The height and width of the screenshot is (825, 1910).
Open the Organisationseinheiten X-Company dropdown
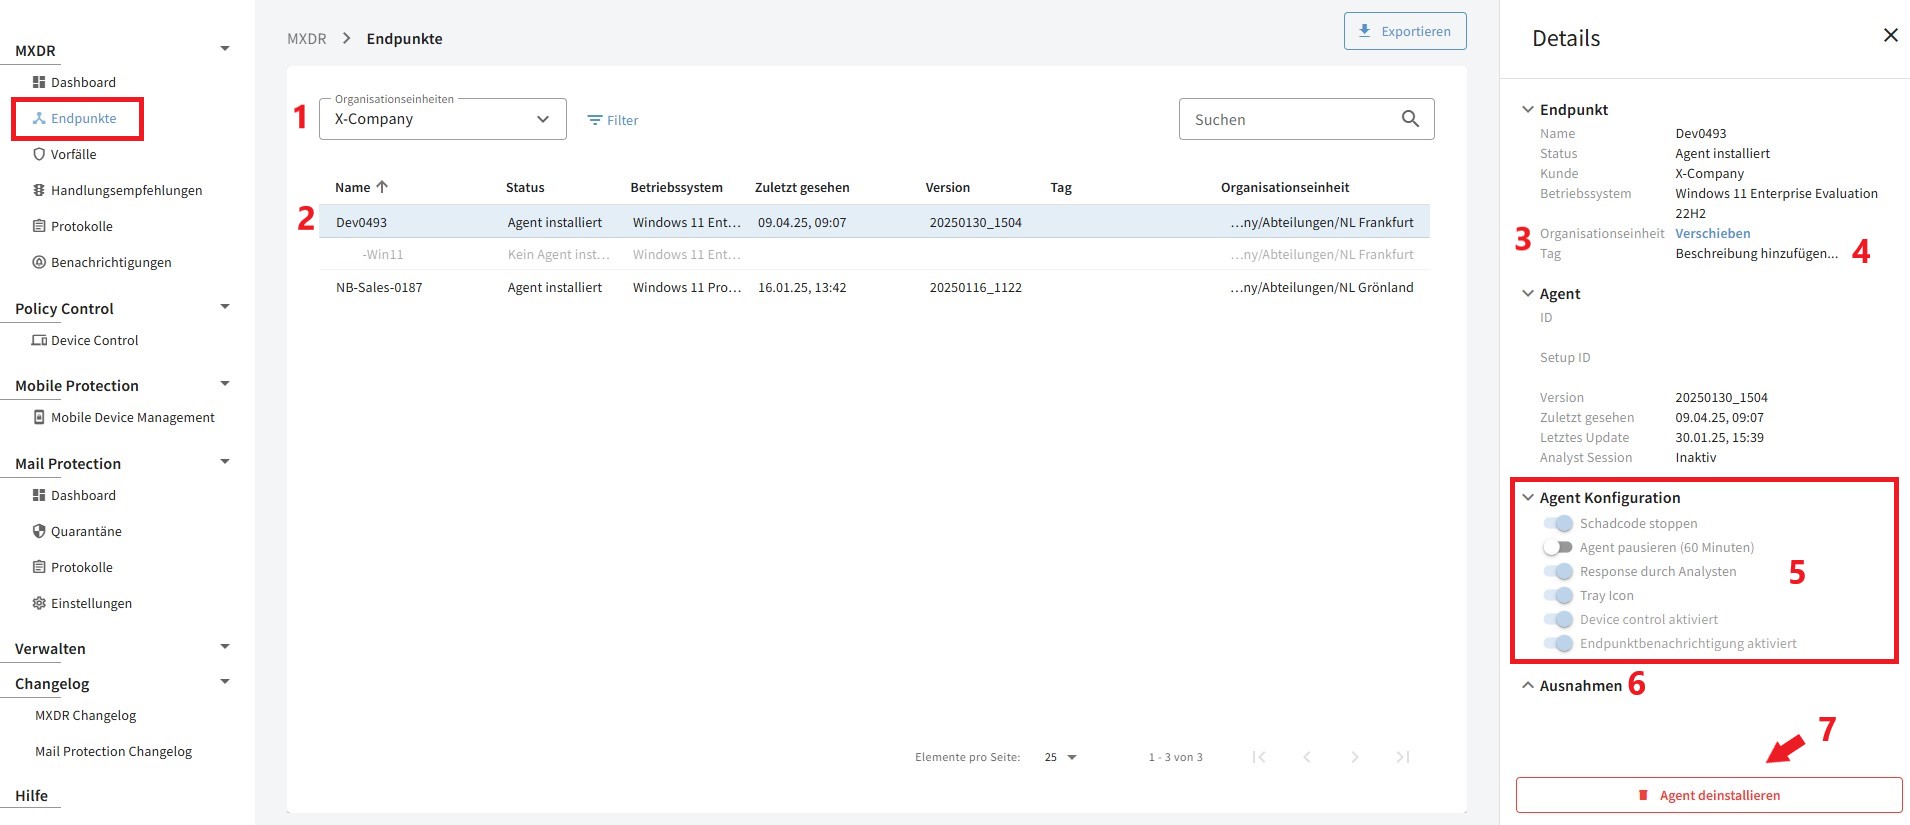(x=443, y=119)
